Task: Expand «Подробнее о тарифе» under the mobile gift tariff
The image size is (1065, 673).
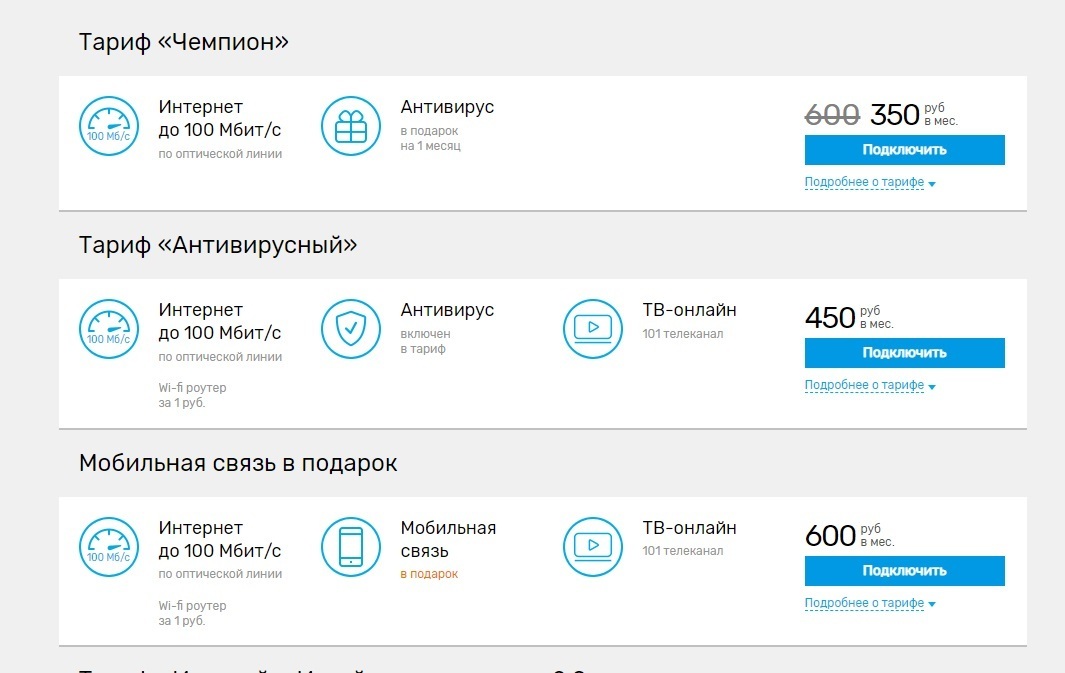Action: pos(865,603)
